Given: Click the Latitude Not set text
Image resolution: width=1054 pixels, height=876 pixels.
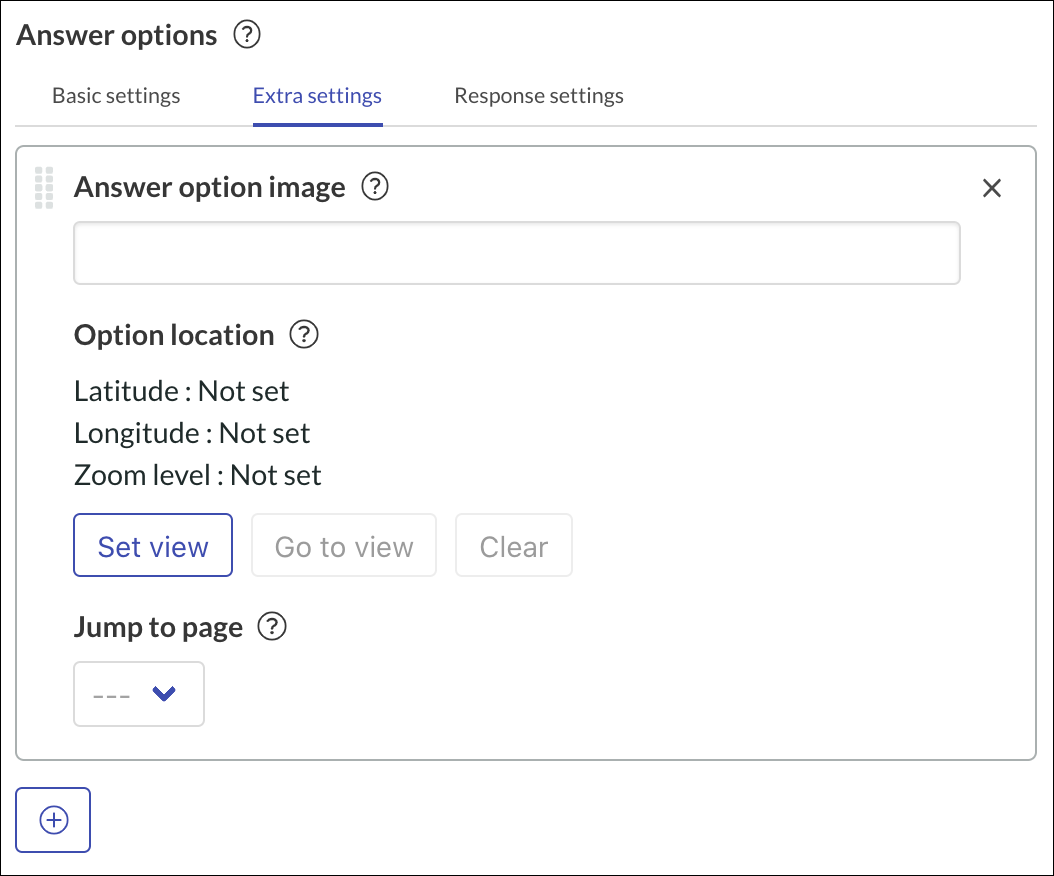Looking at the screenshot, I should coord(180,391).
